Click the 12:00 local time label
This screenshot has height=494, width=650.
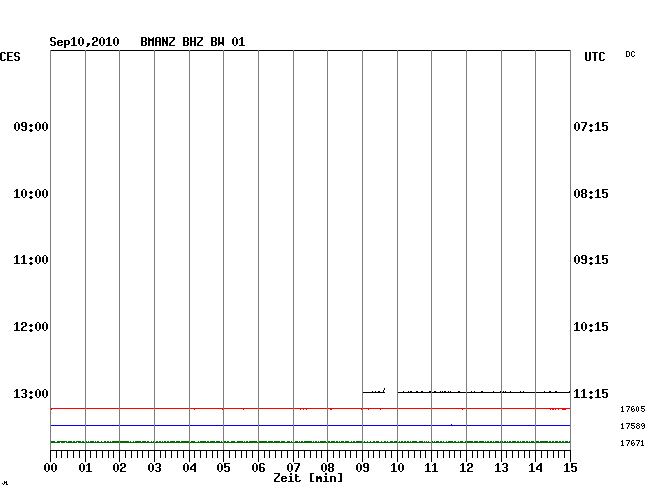click(31, 327)
